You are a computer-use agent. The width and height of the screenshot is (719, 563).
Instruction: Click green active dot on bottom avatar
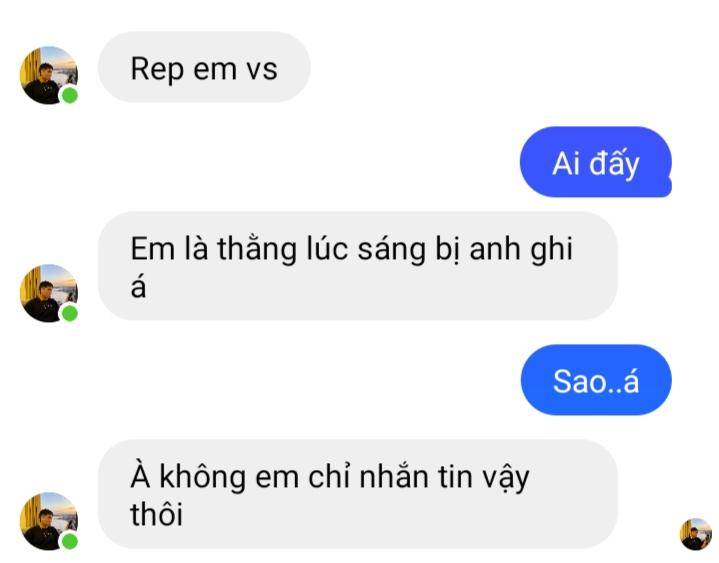pos(70,541)
